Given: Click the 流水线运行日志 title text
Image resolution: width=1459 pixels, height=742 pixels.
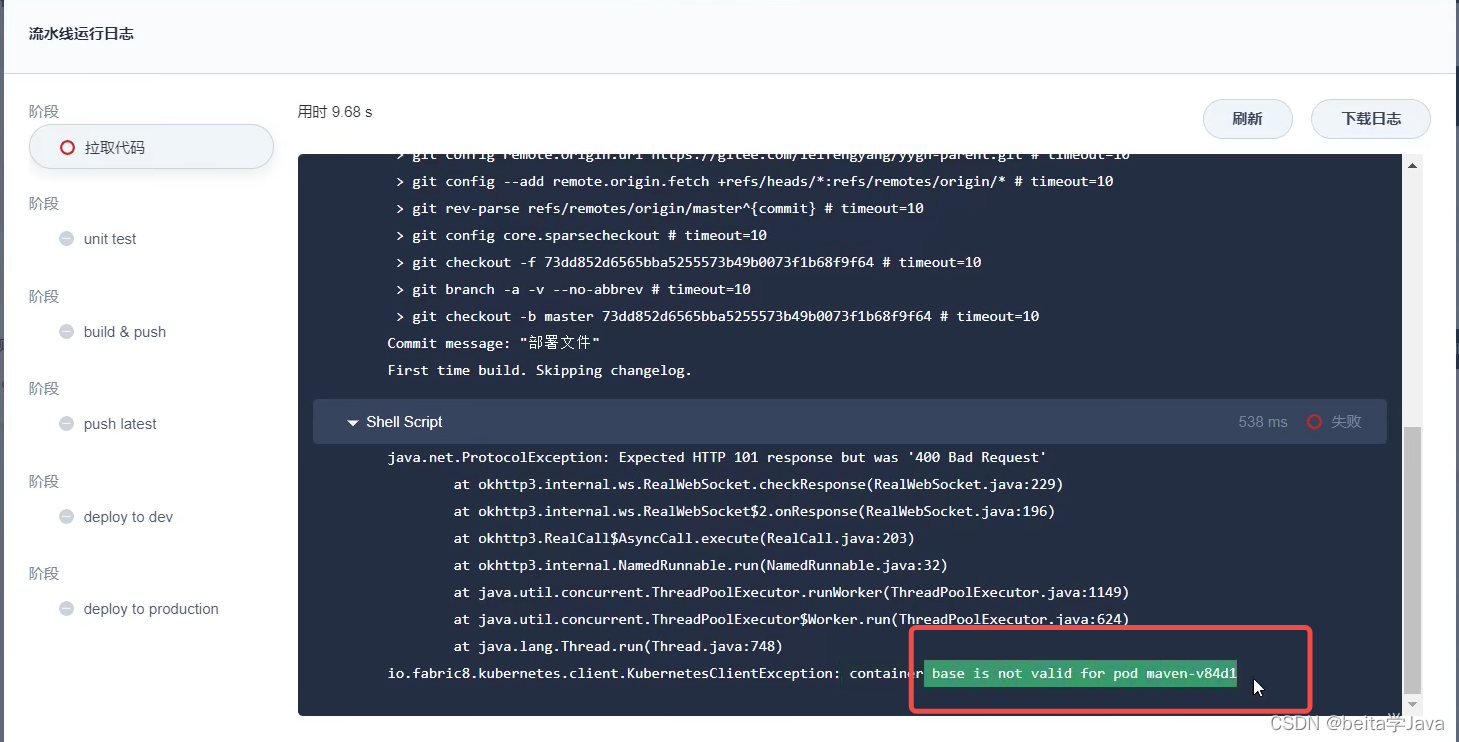Looking at the screenshot, I should pos(81,33).
